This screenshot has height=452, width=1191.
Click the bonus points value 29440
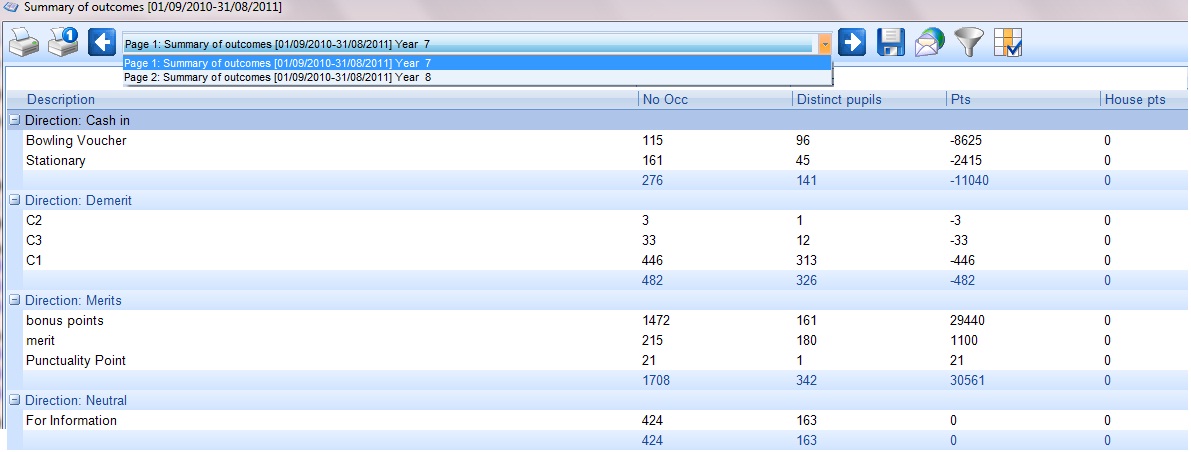coord(967,321)
